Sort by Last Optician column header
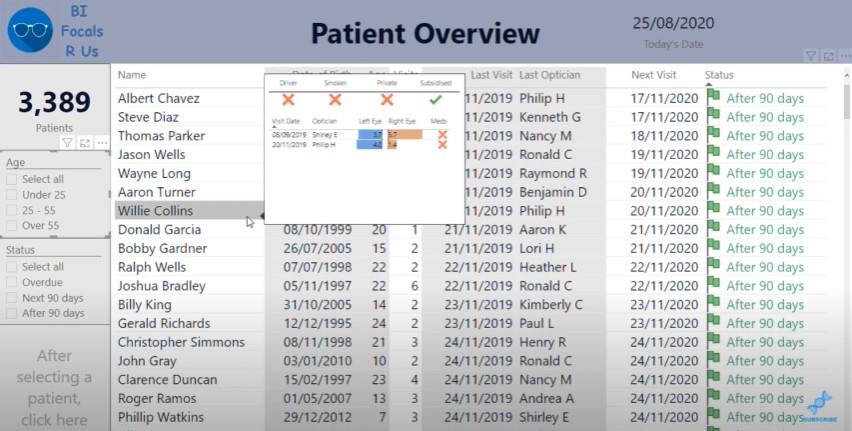 point(549,75)
